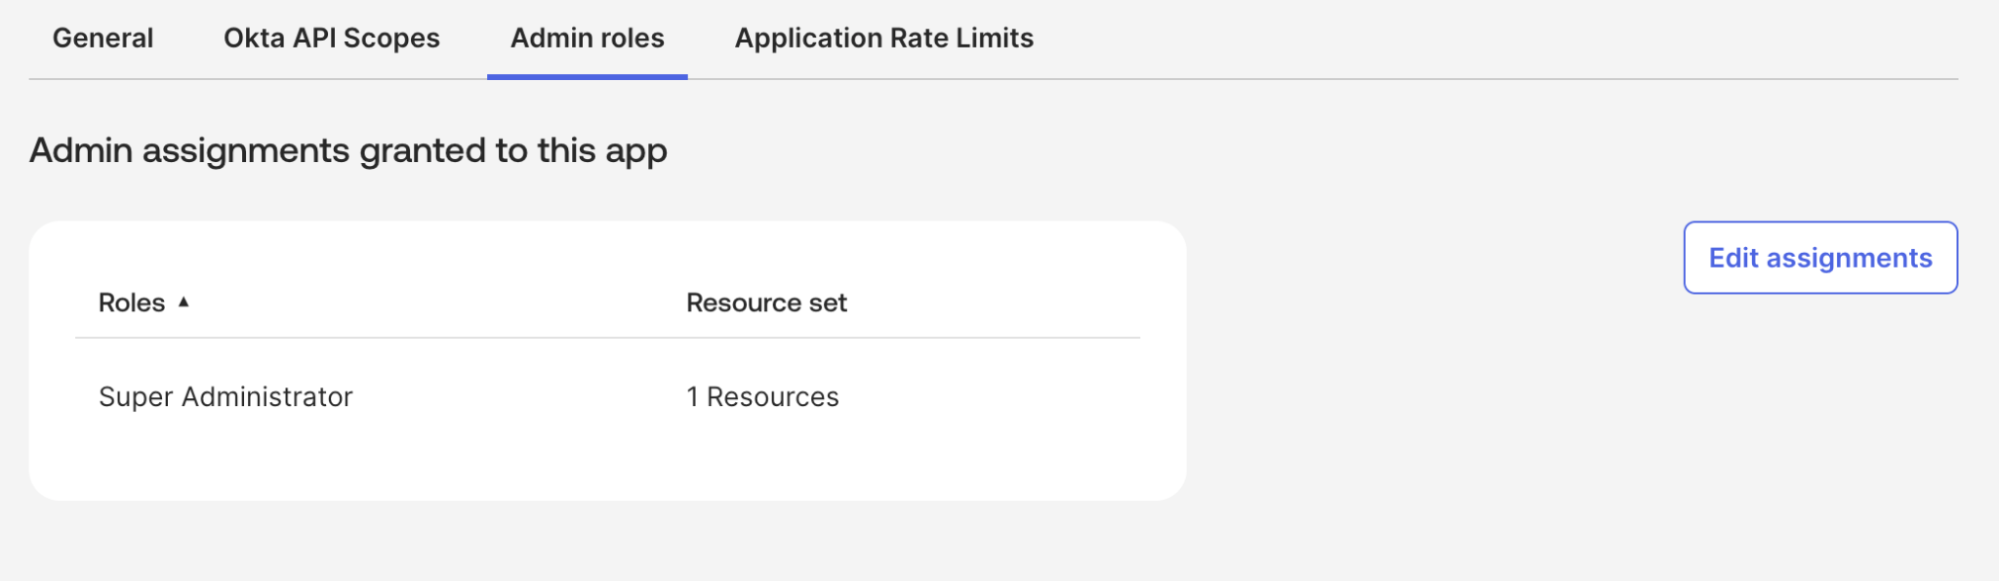The height and width of the screenshot is (581, 1999).
Task: Open the Okta API Scopes tab
Action: coord(331,38)
